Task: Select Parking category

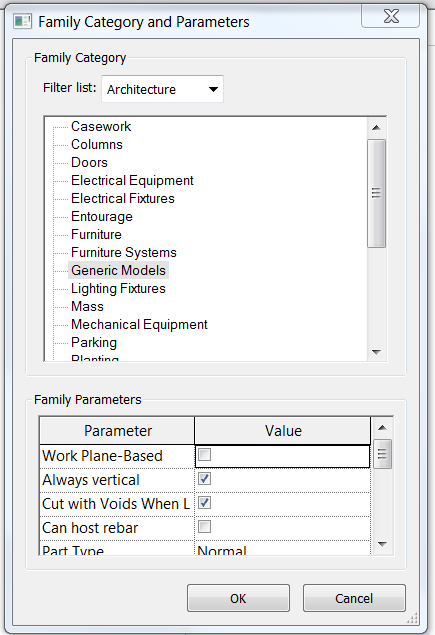Action: point(94,343)
